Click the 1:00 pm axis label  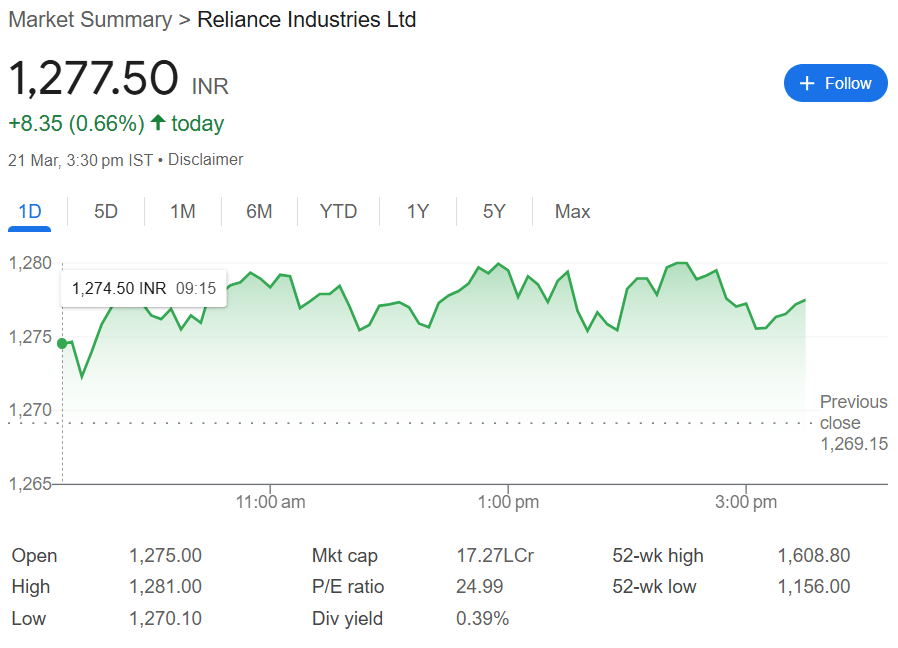pos(509,502)
